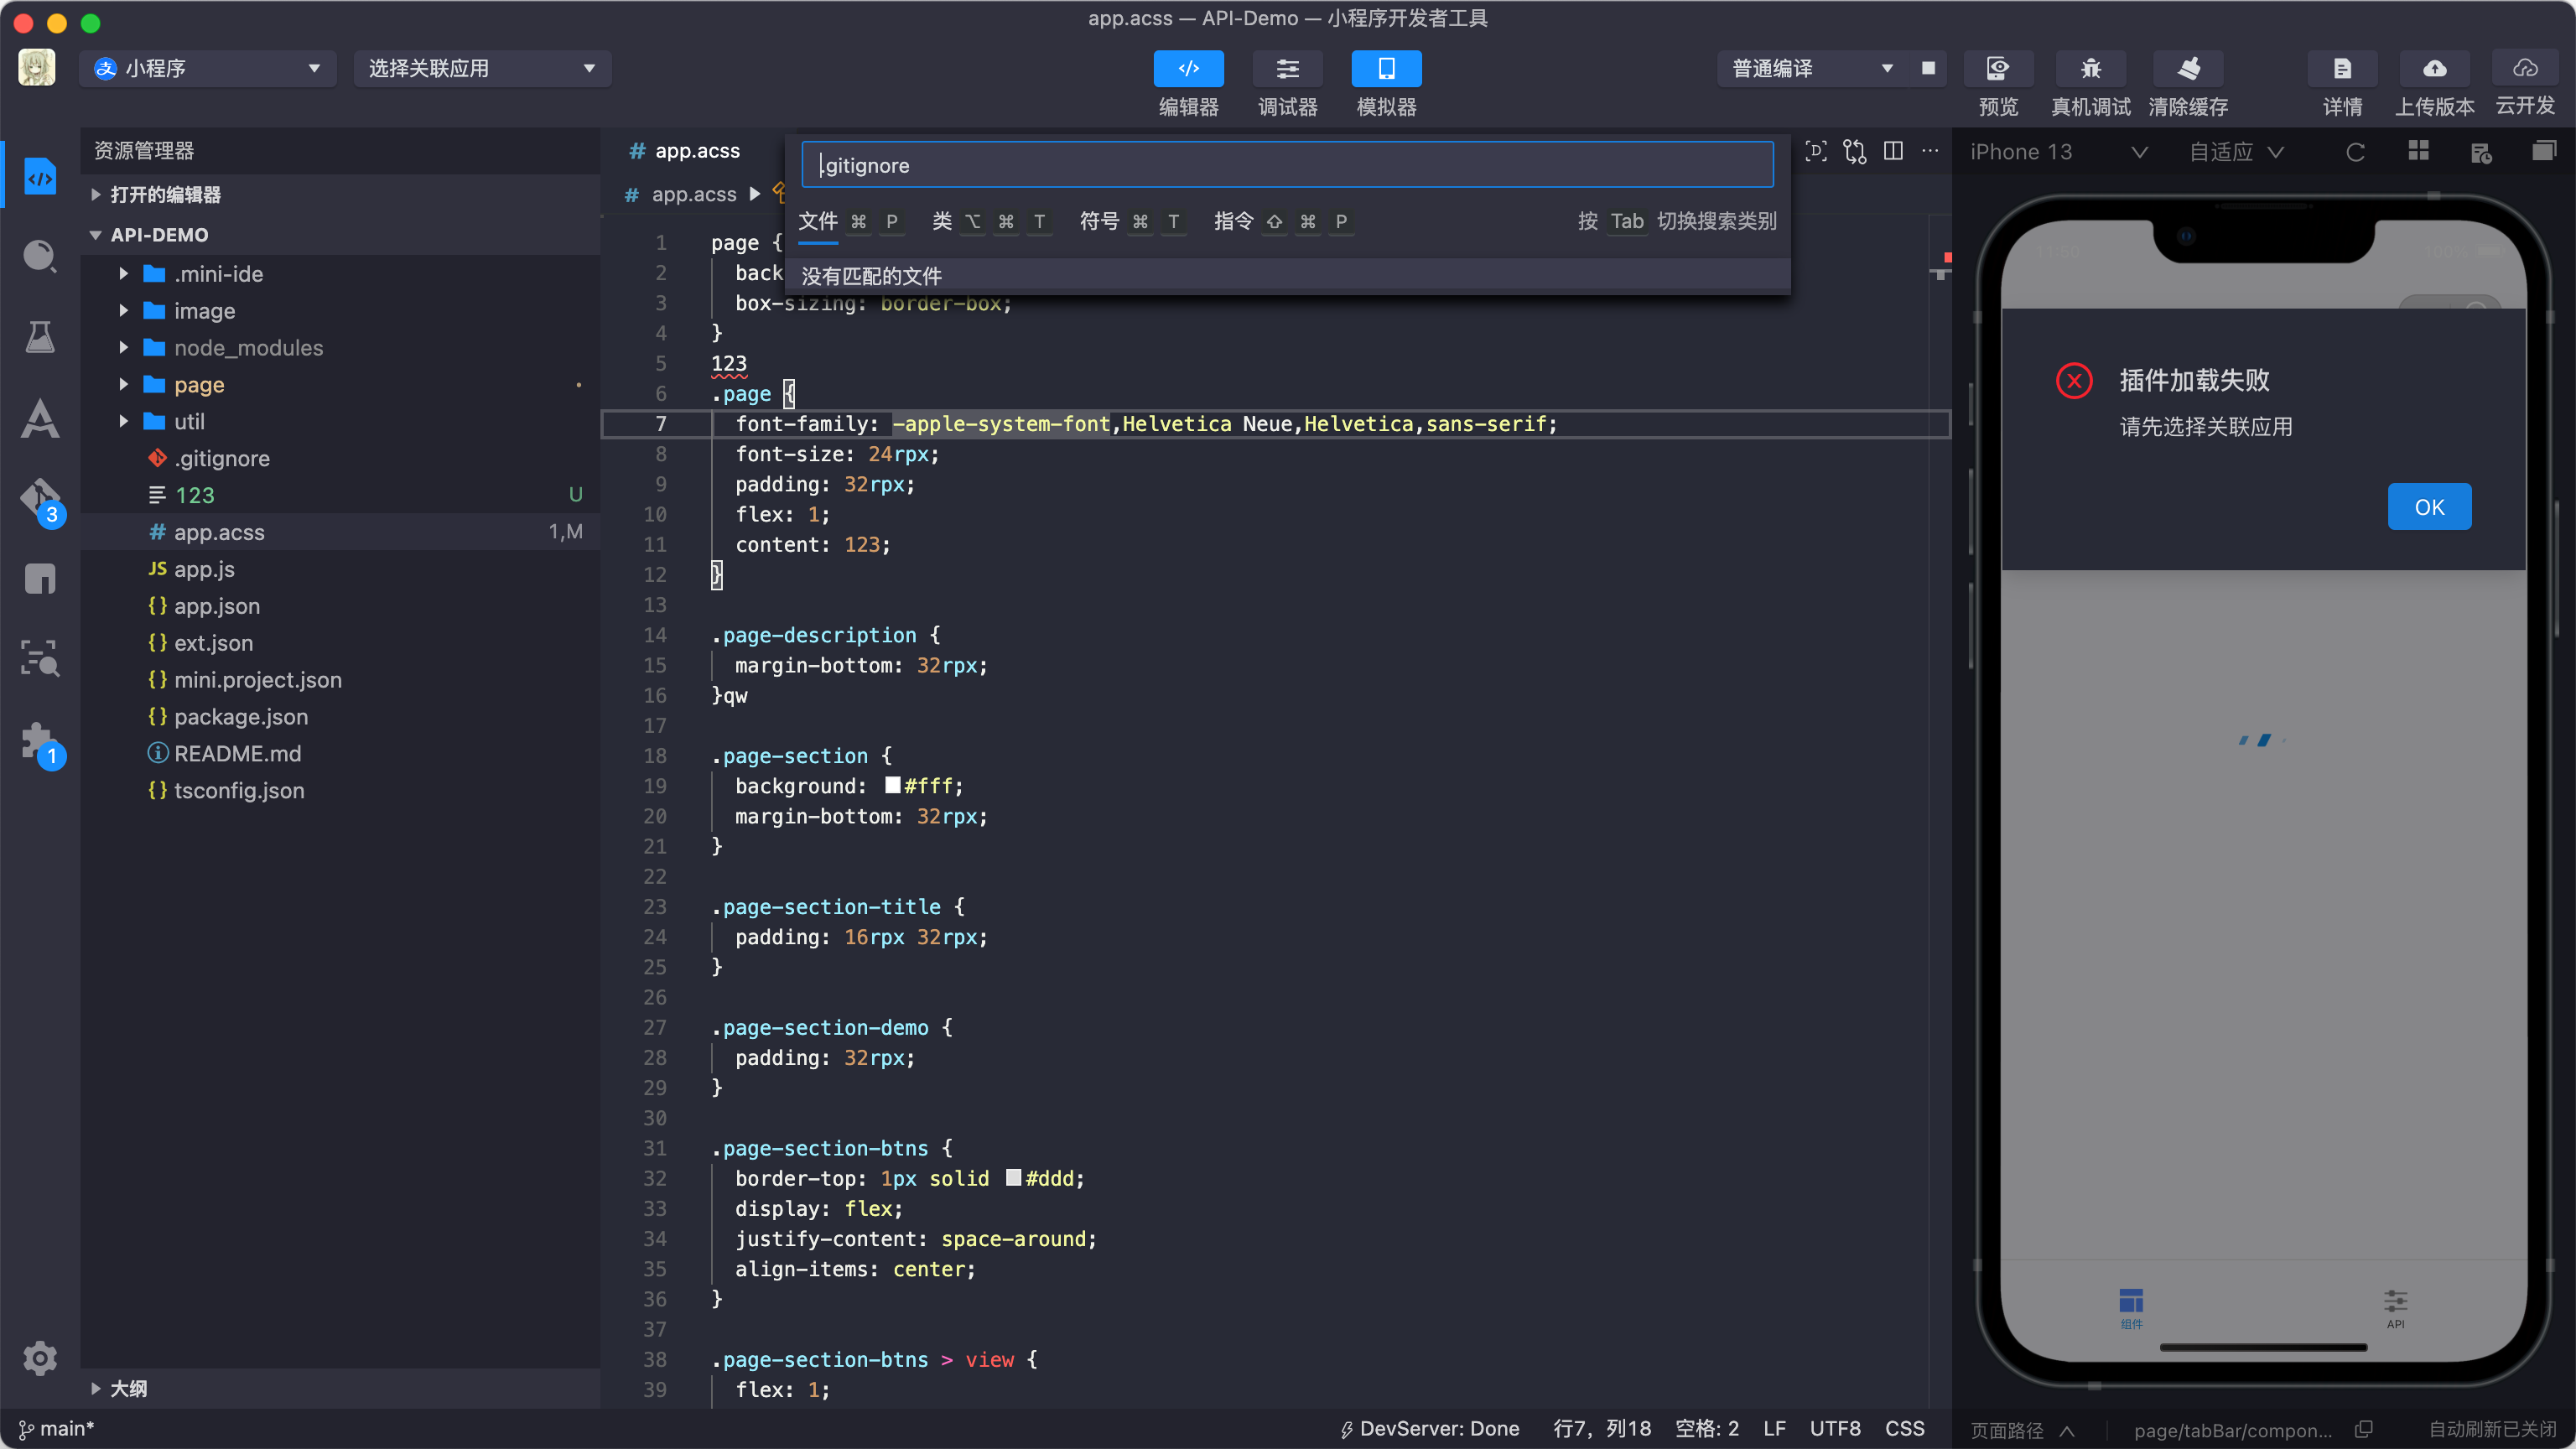Open the Explorer icon in the sidebar

[40, 177]
